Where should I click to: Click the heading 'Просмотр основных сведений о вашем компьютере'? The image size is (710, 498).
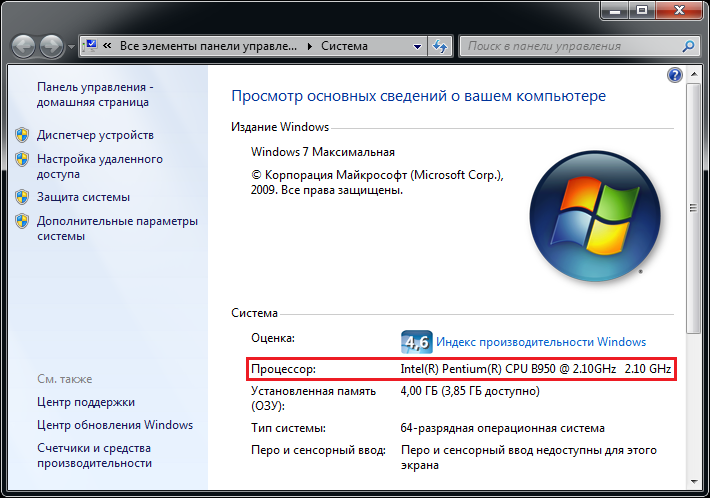click(x=418, y=96)
